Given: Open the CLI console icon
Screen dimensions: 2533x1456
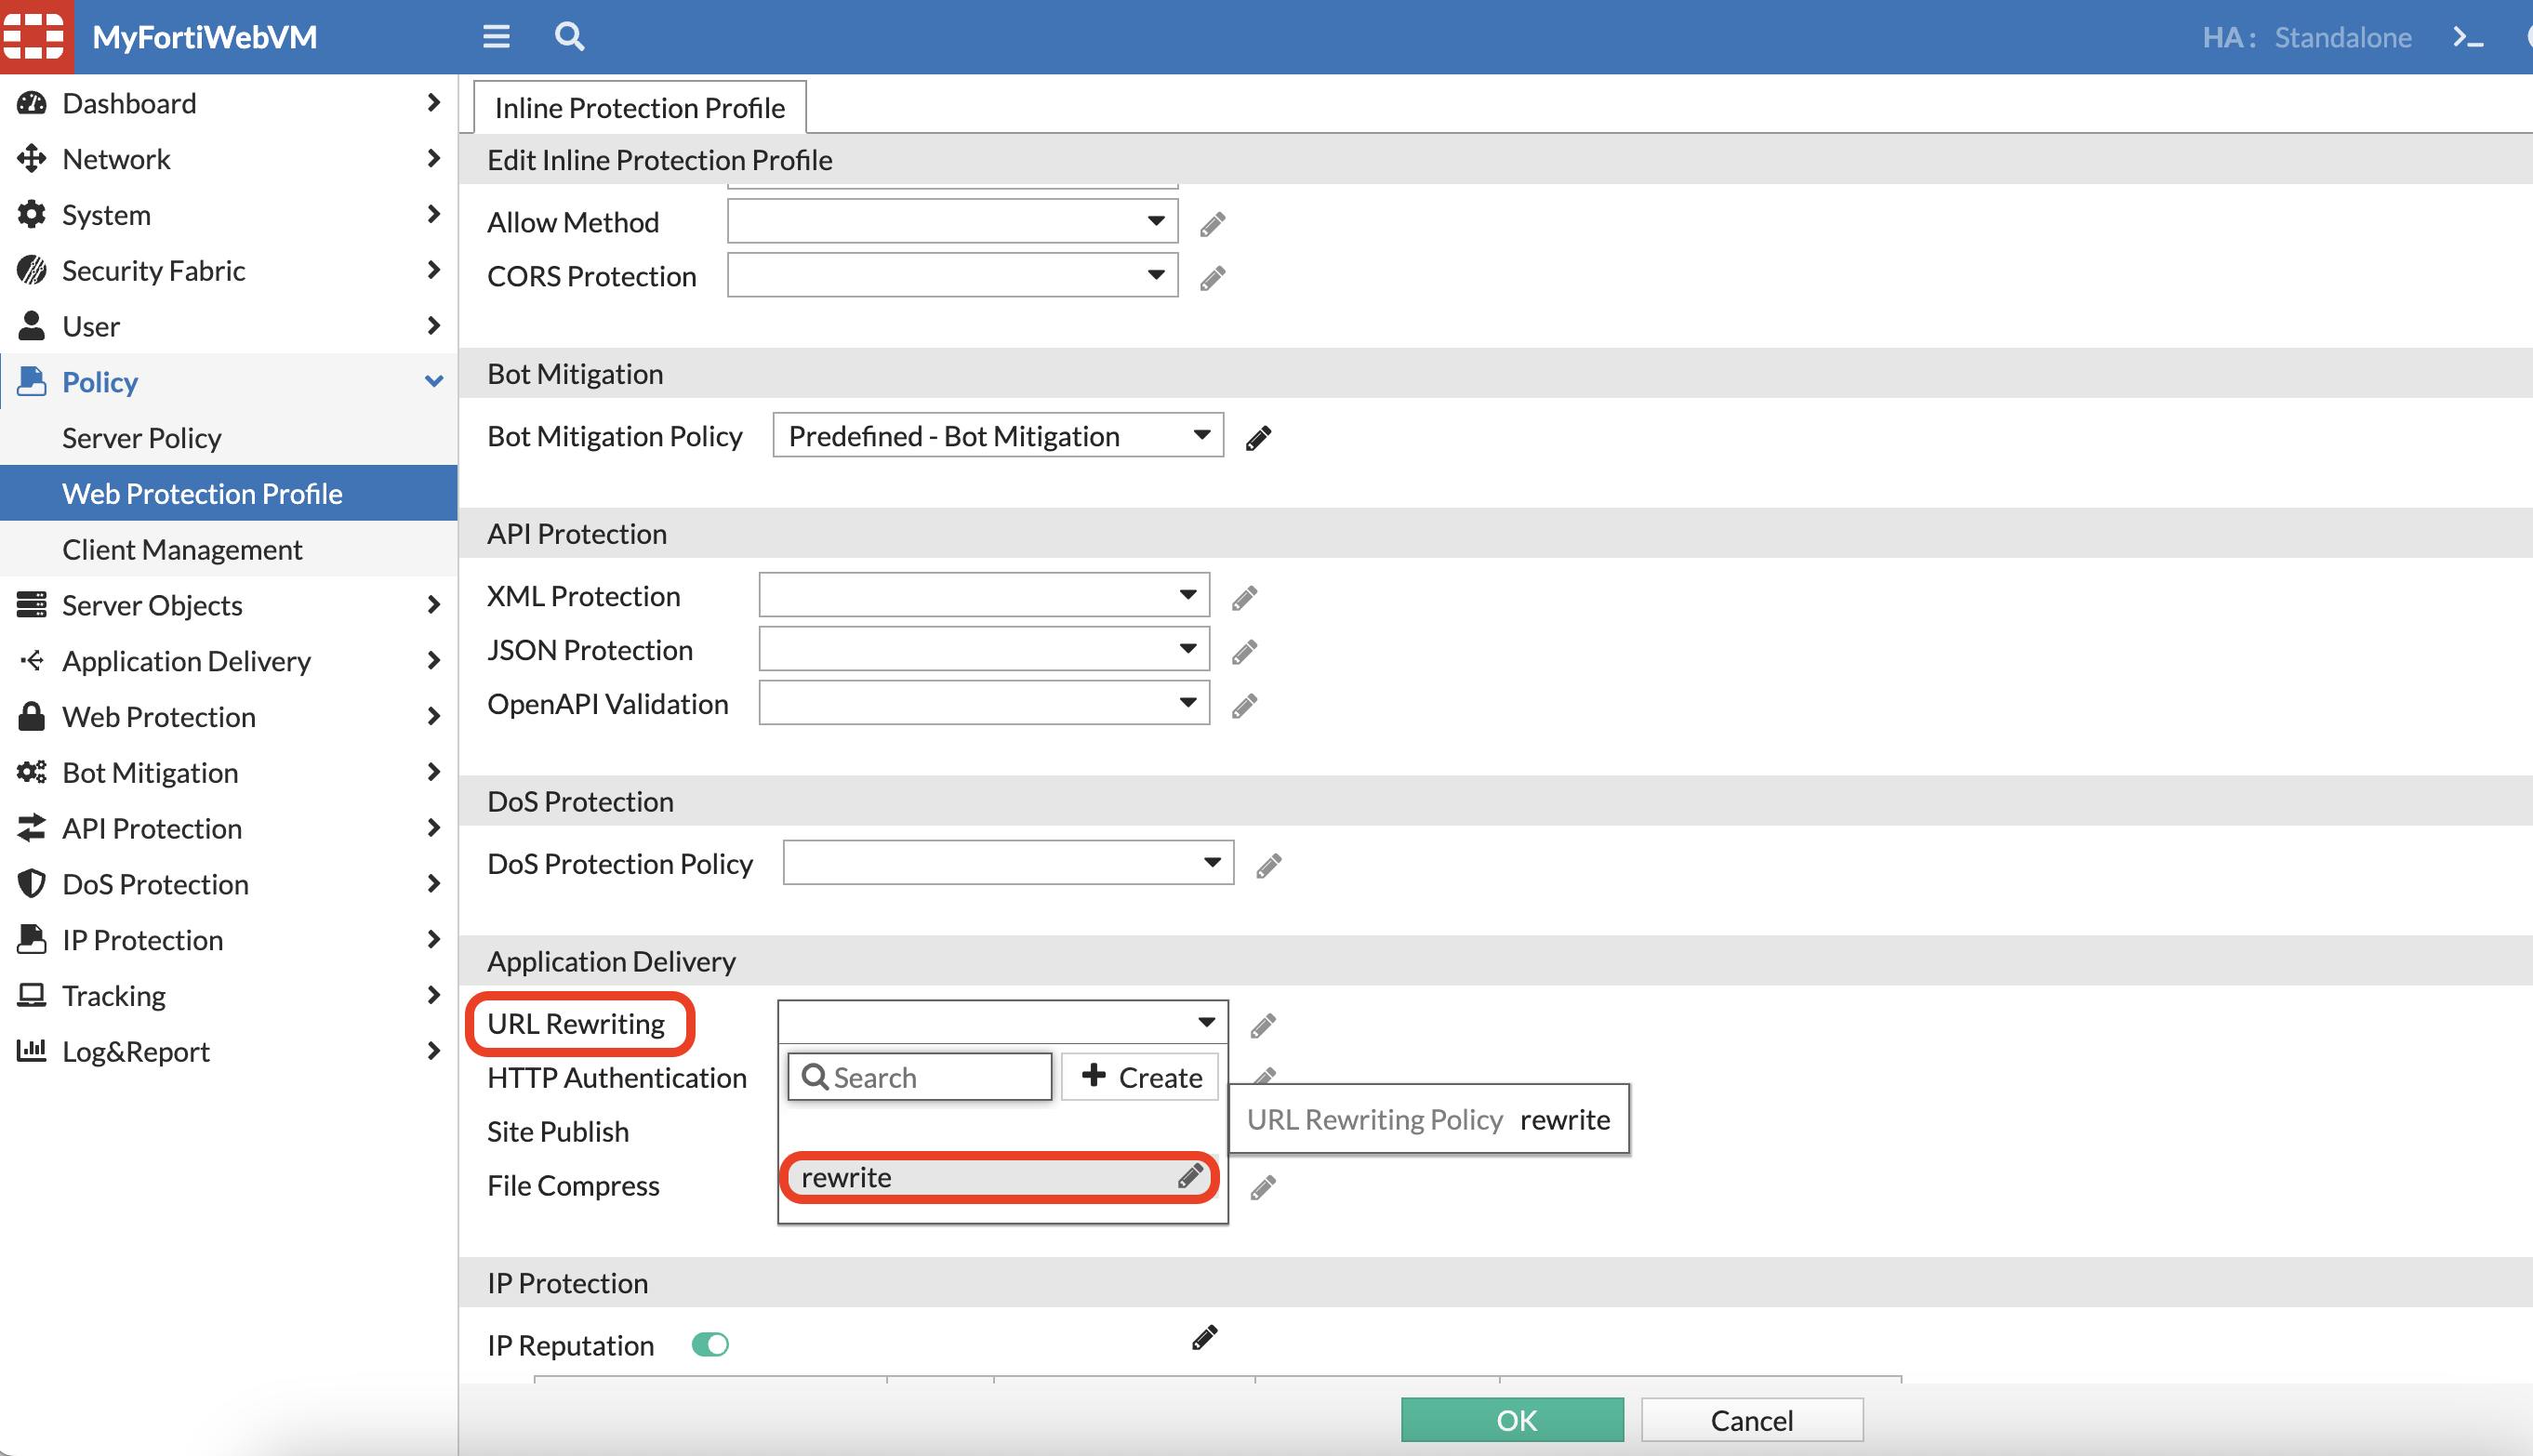Looking at the screenshot, I should coord(2467,38).
